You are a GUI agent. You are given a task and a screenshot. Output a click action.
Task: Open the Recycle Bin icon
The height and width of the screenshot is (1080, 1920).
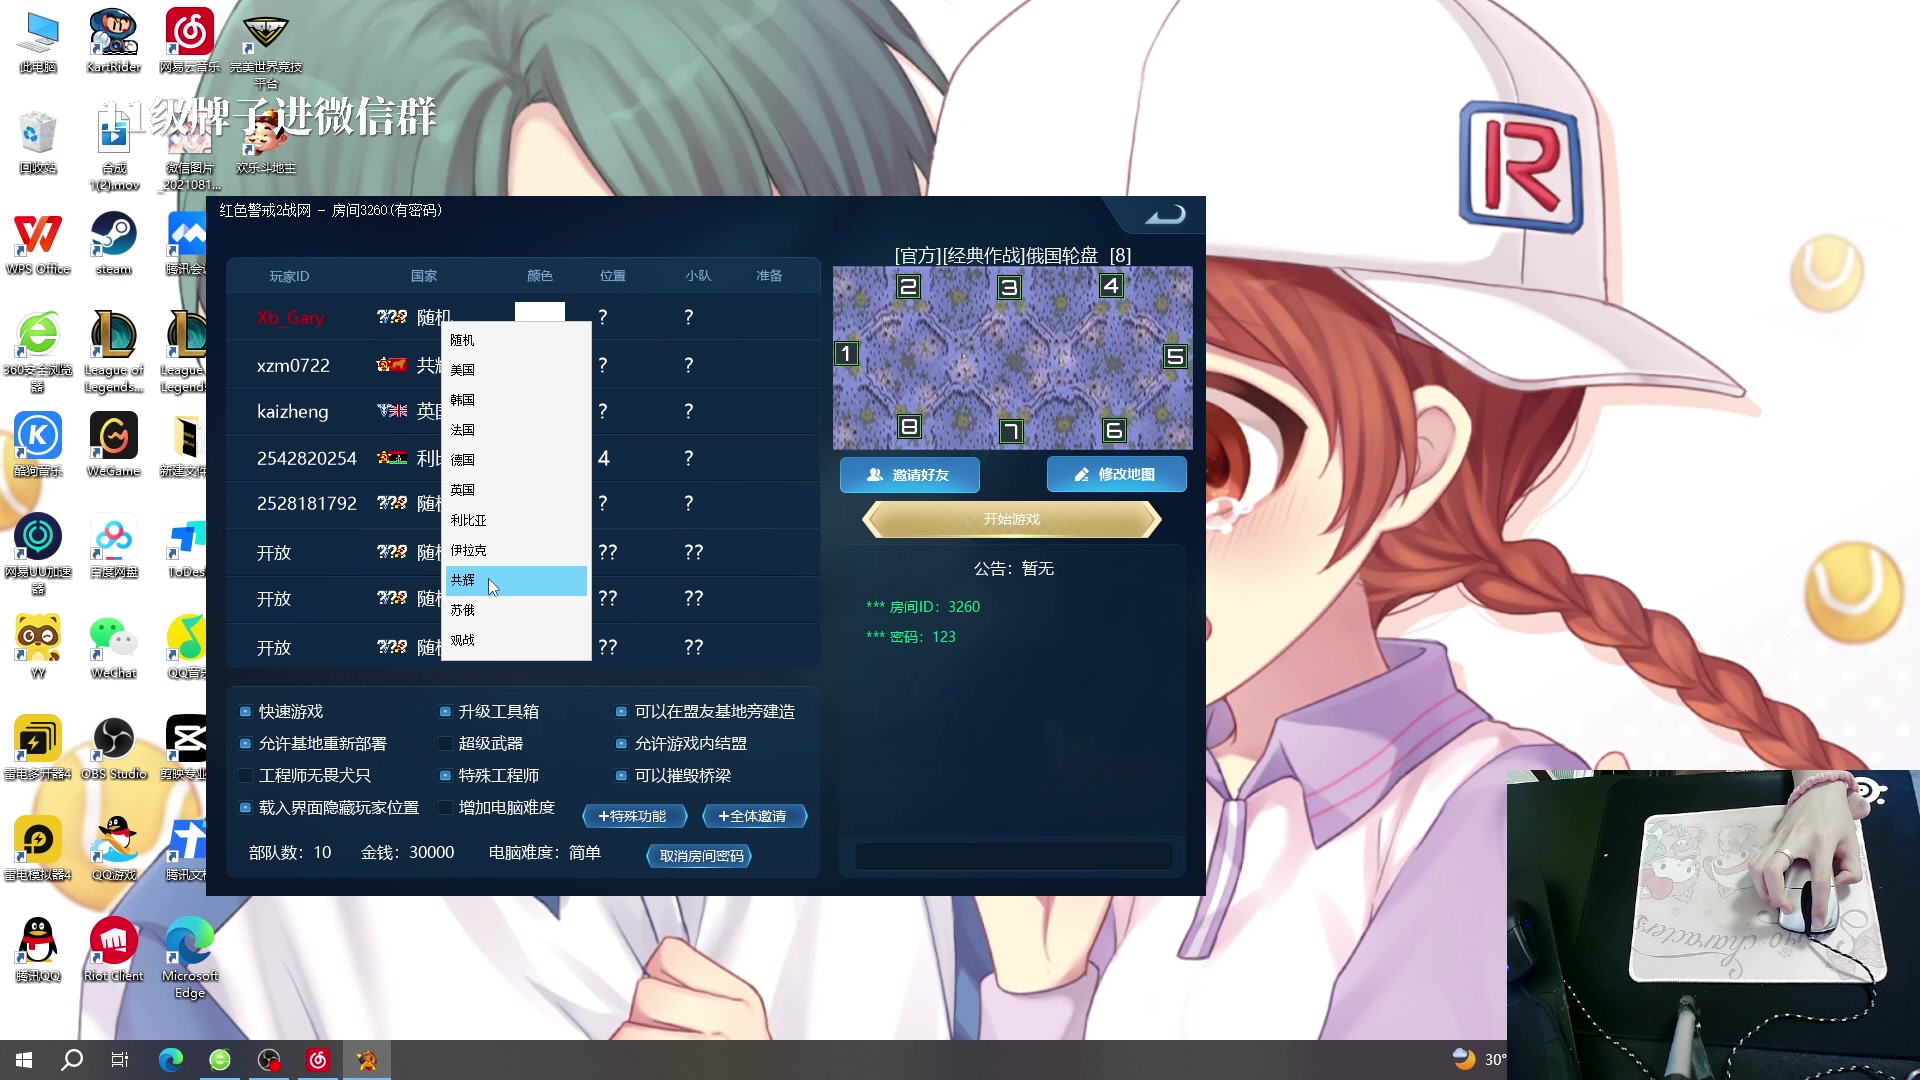pyautogui.click(x=38, y=141)
